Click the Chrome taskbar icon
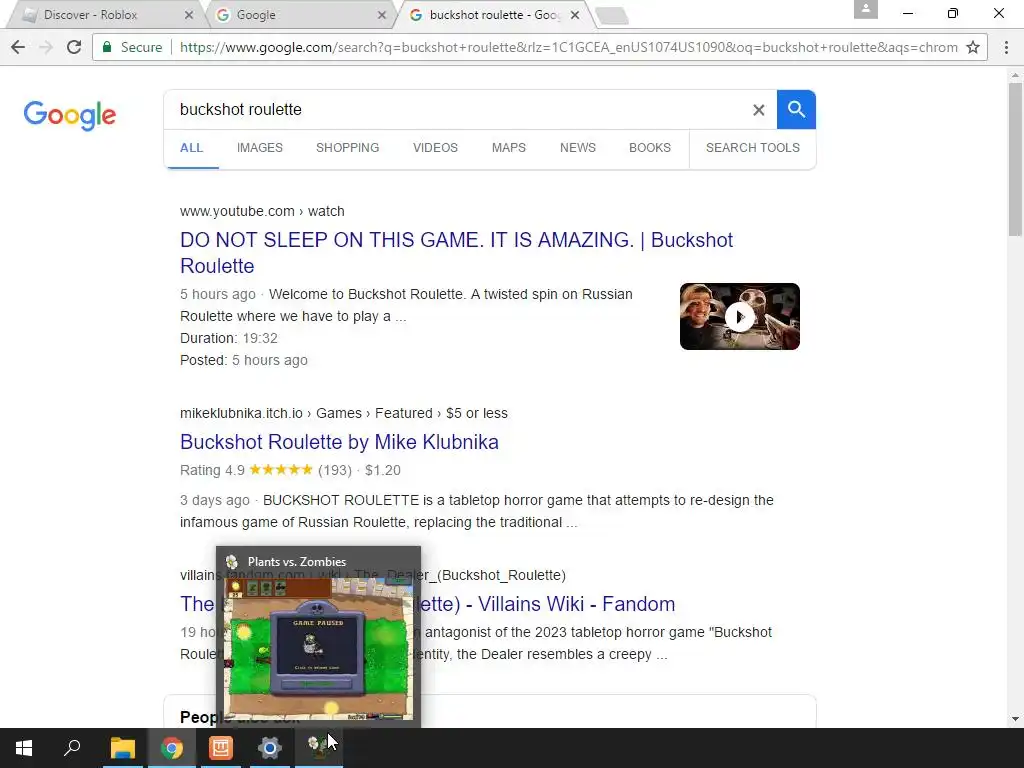The image size is (1024, 768). [x=172, y=748]
